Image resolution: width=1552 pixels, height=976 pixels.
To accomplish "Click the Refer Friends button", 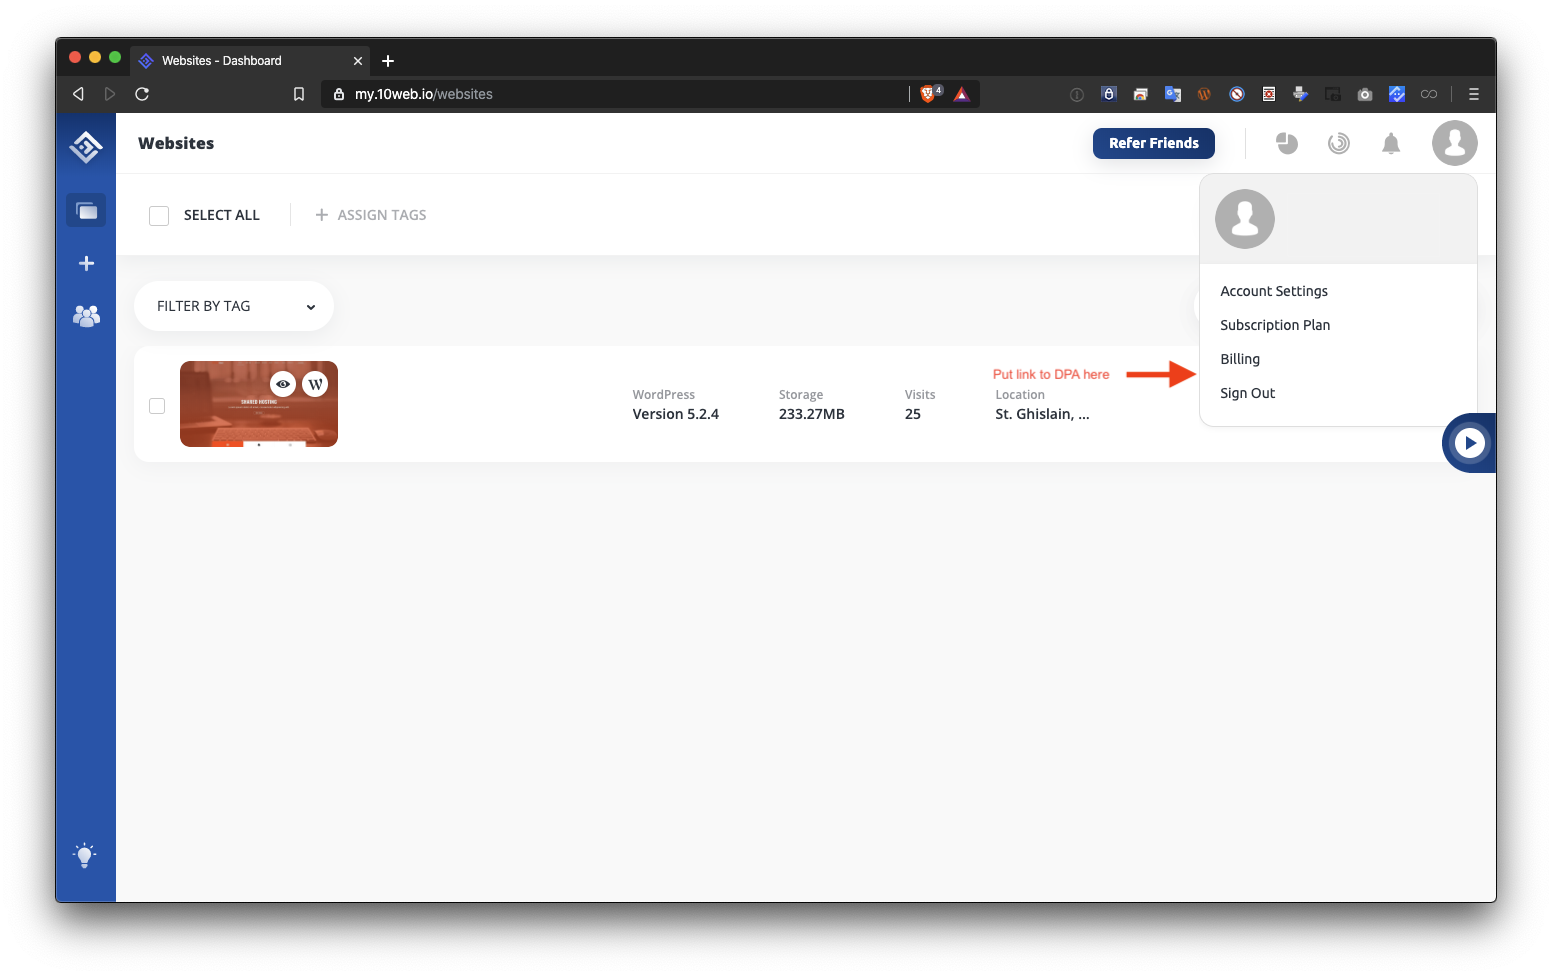I will coord(1153,143).
